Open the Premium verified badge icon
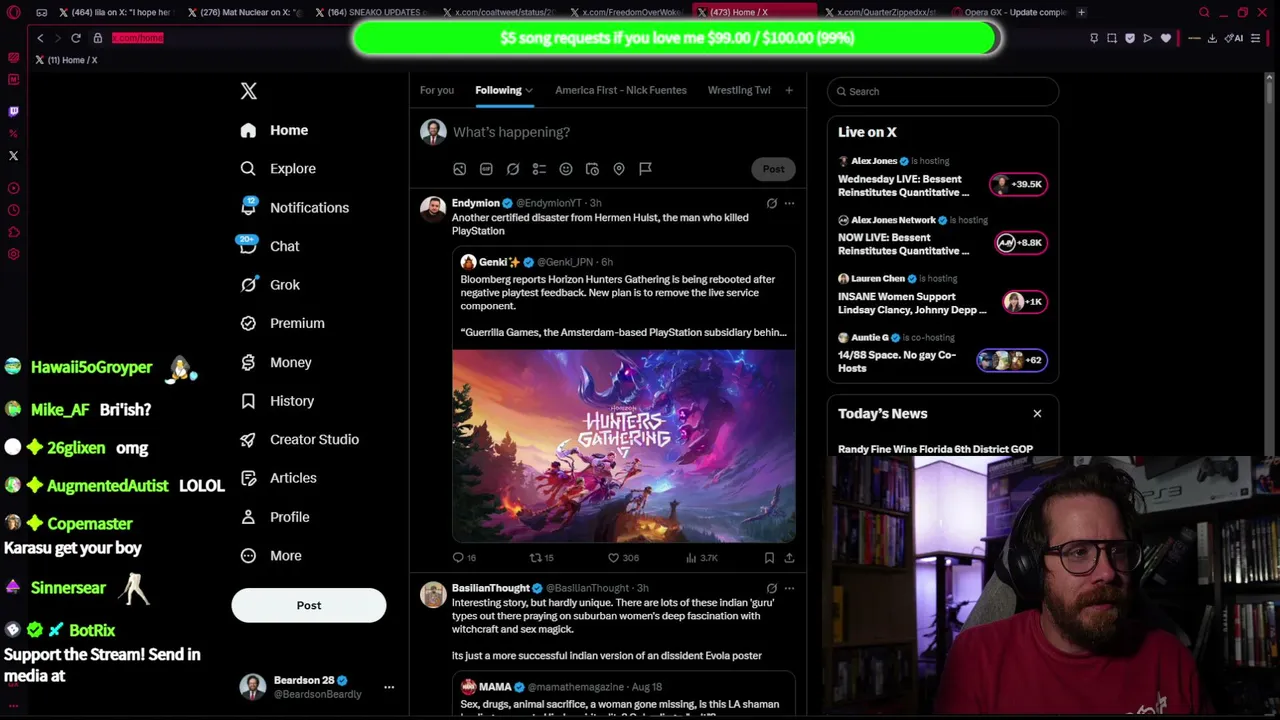The width and height of the screenshot is (1280, 720). coord(248,323)
